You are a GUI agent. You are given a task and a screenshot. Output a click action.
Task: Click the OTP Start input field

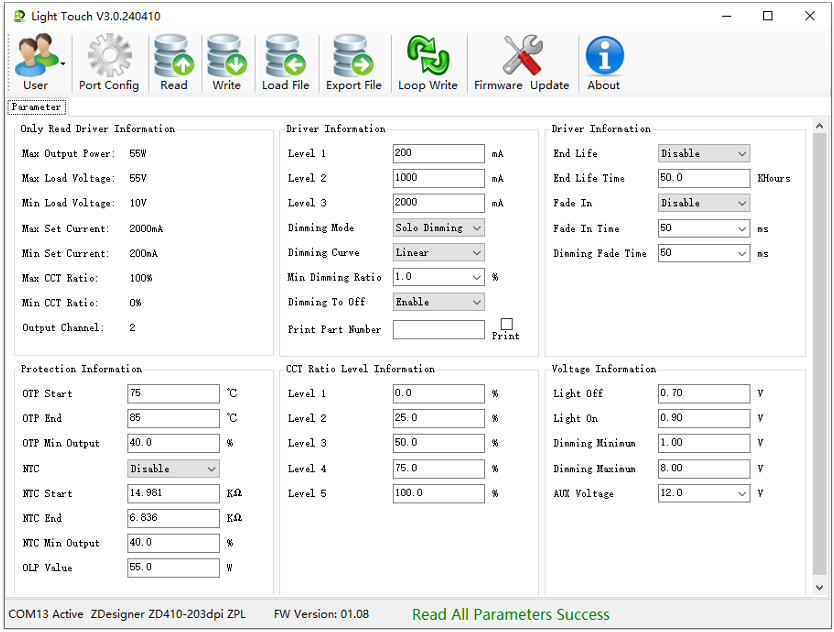coord(173,394)
